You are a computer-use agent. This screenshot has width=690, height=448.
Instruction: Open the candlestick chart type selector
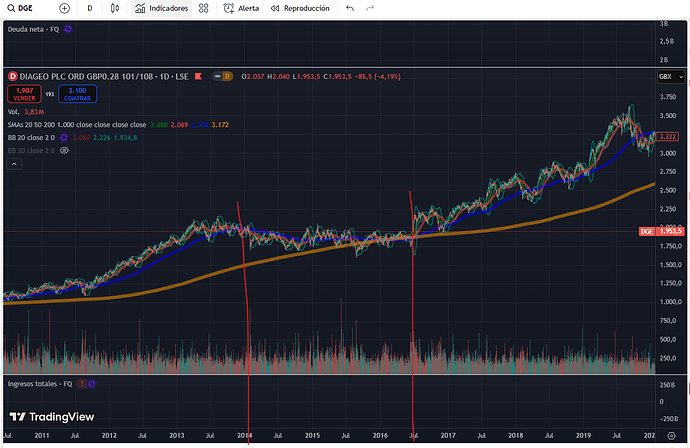click(115, 8)
